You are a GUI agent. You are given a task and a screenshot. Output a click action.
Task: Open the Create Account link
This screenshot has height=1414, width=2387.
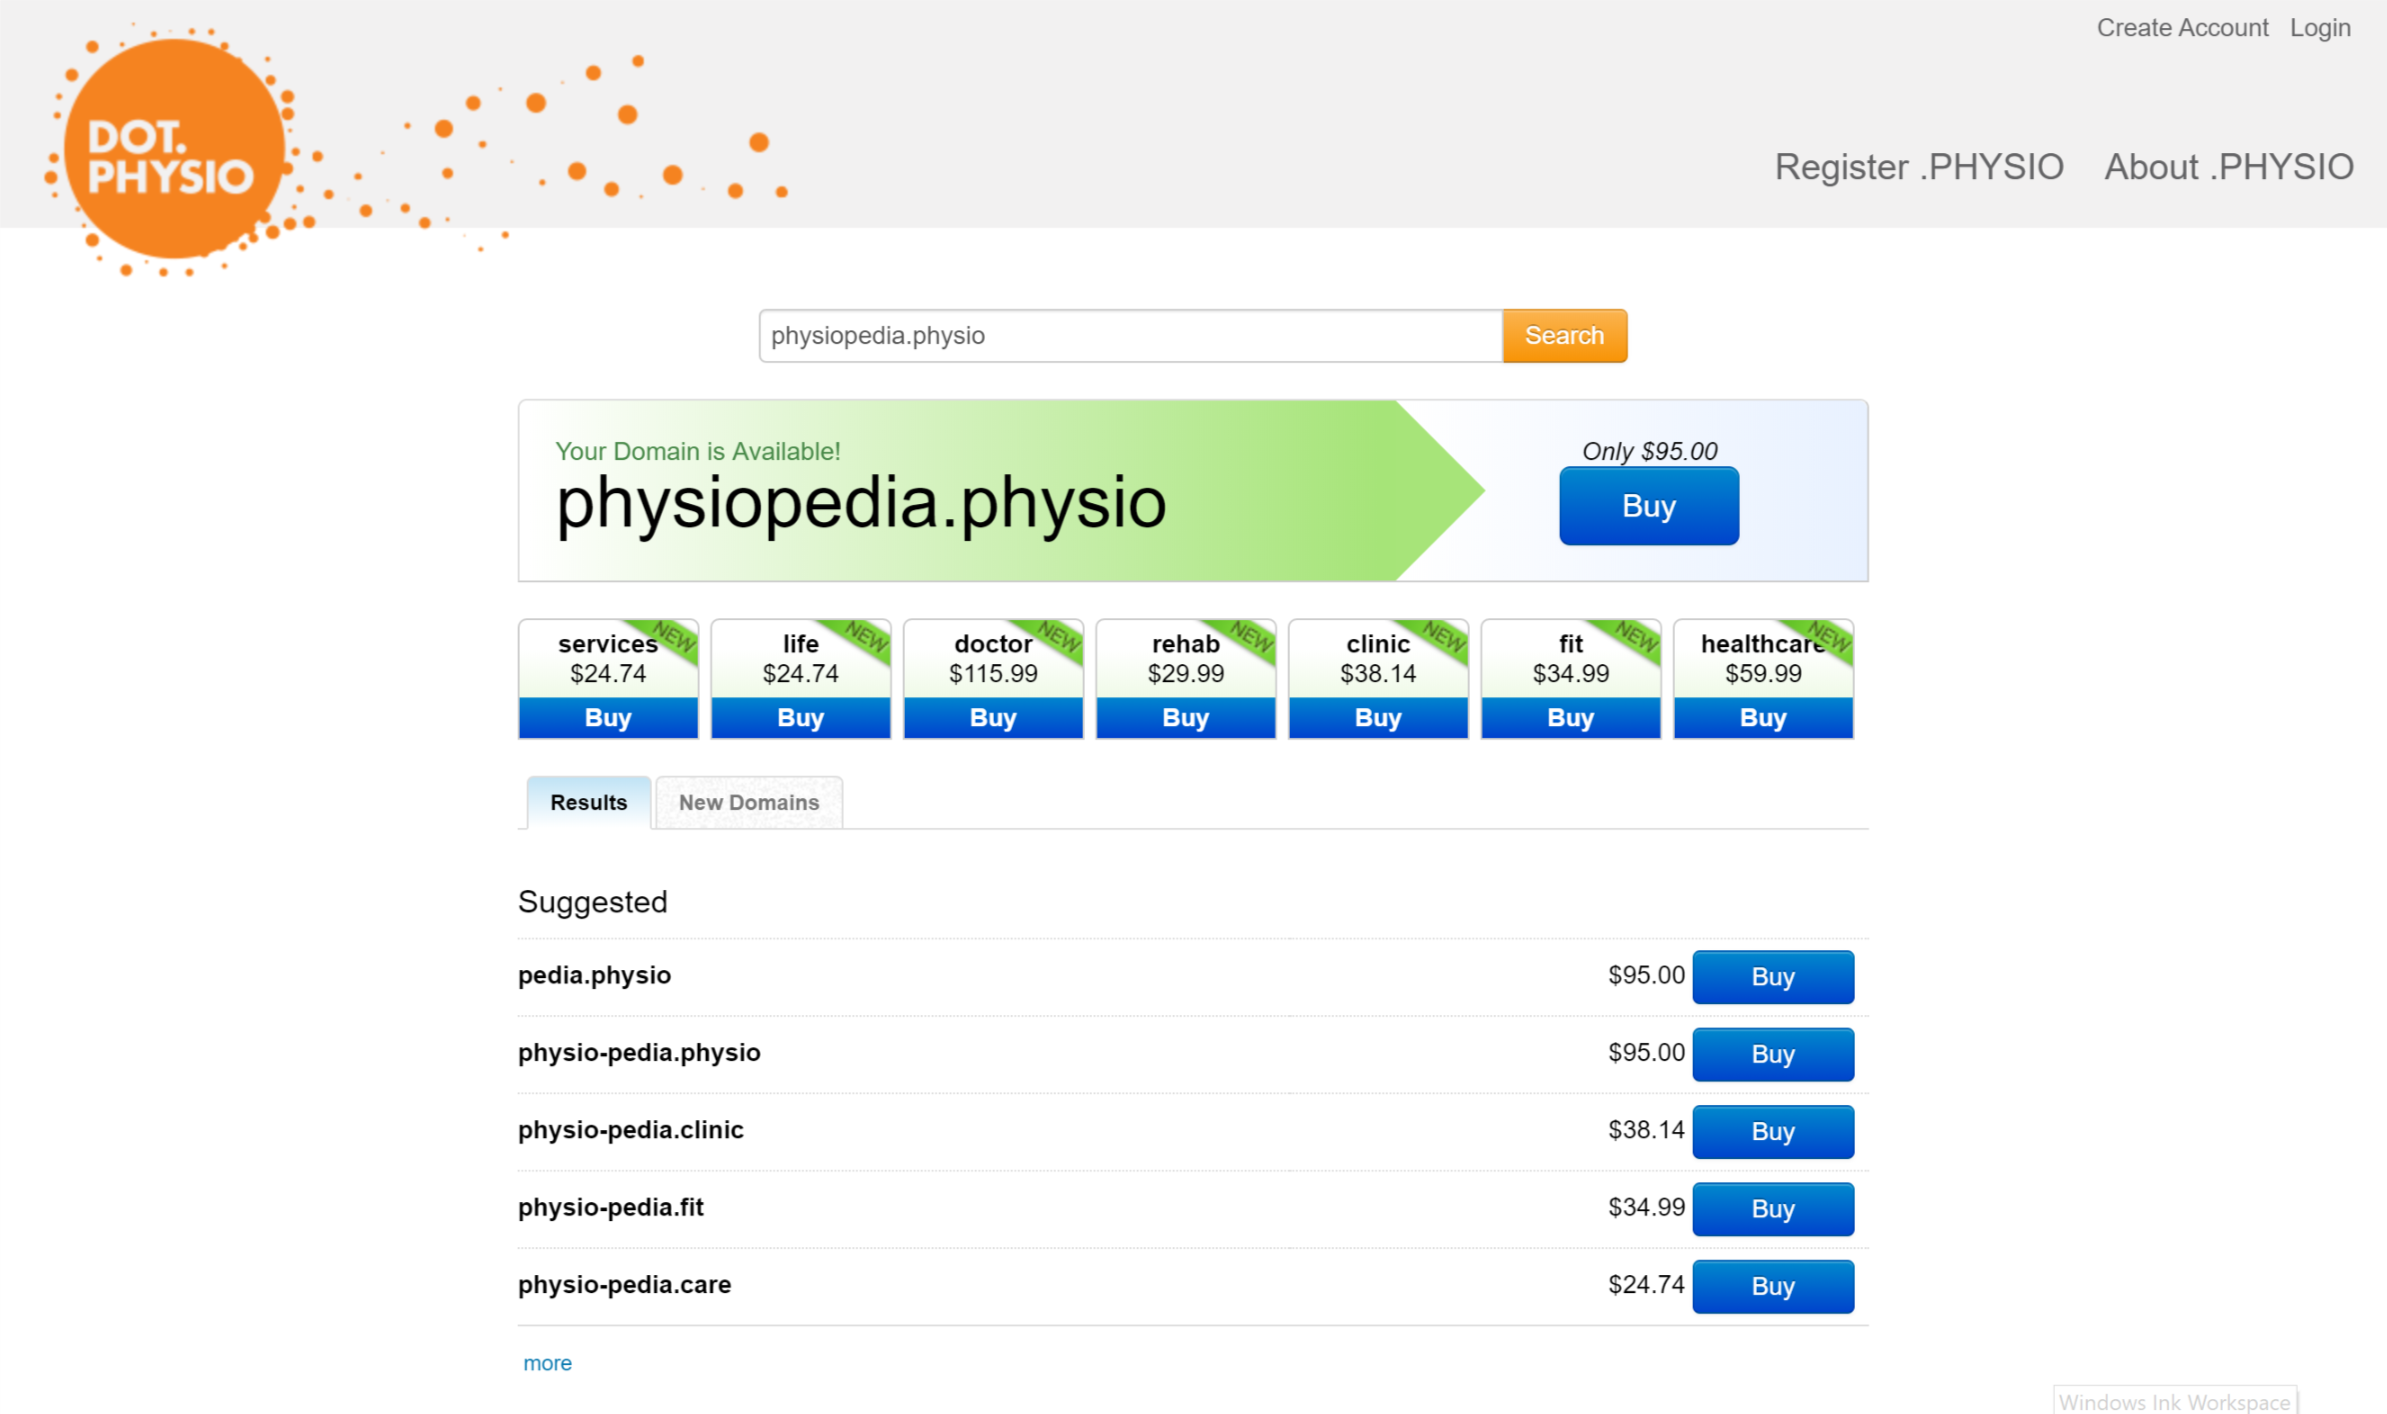tap(2181, 28)
